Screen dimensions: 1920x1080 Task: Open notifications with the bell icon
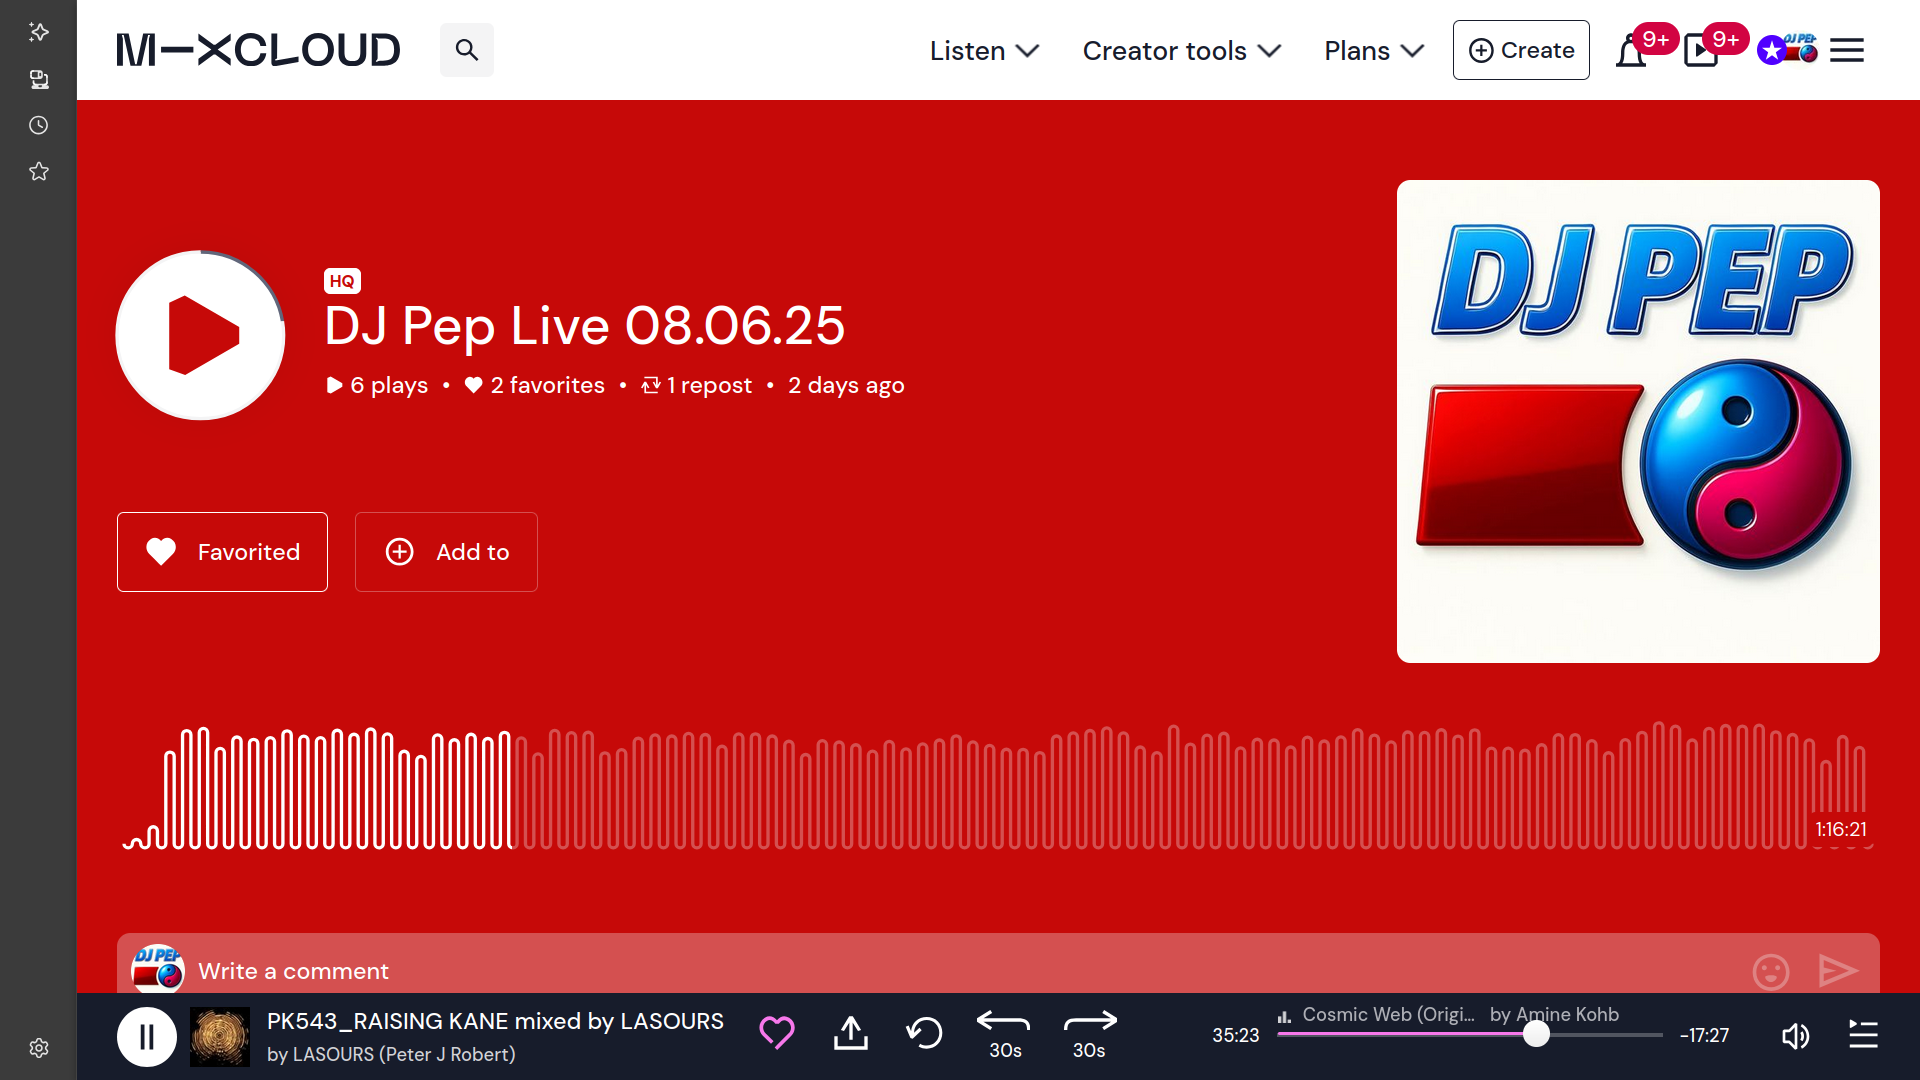pyautogui.click(x=1632, y=50)
